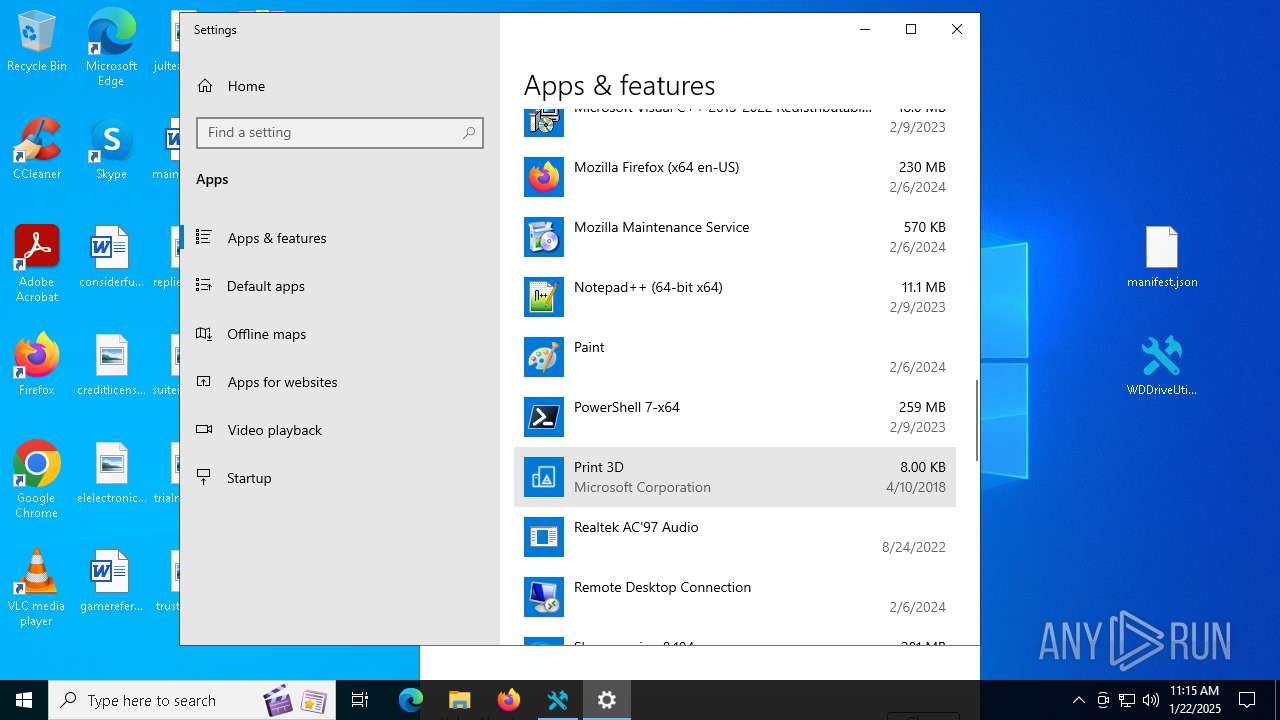1280x720 pixels.
Task: Click the Mozilla Firefox app icon in list
Action: pos(544,177)
